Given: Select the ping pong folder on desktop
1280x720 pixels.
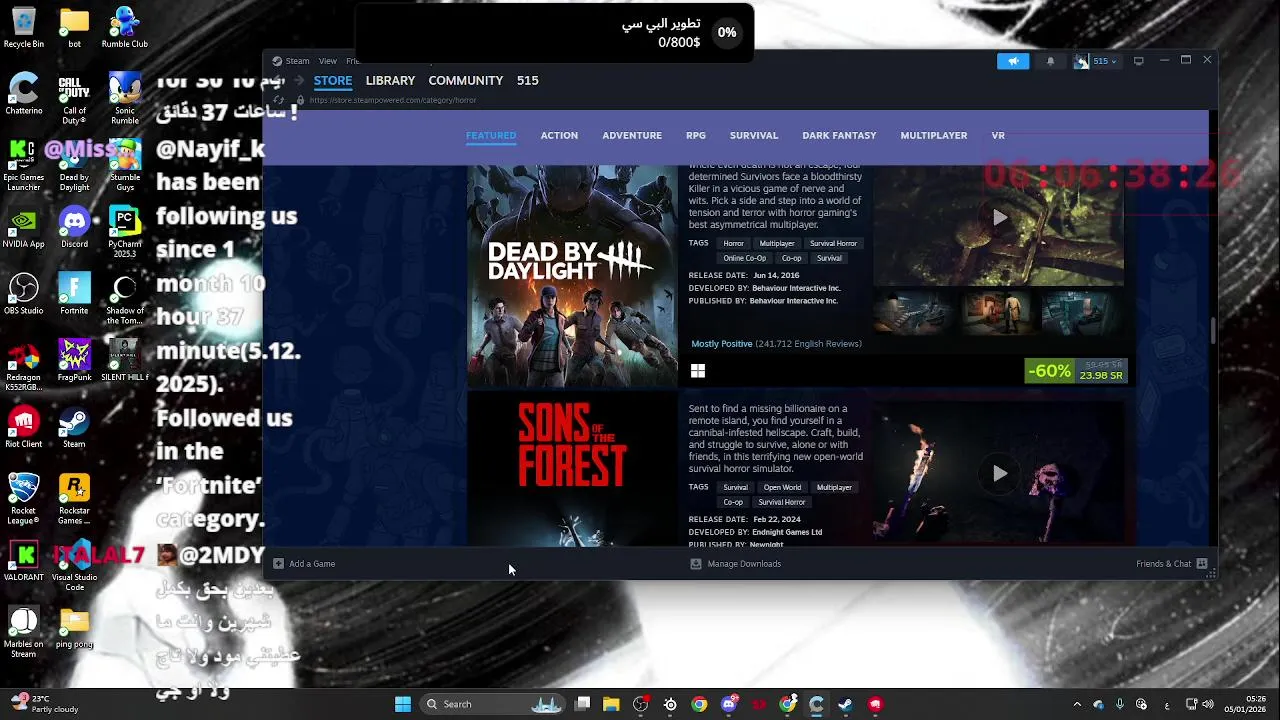Looking at the screenshot, I should click(74, 628).
